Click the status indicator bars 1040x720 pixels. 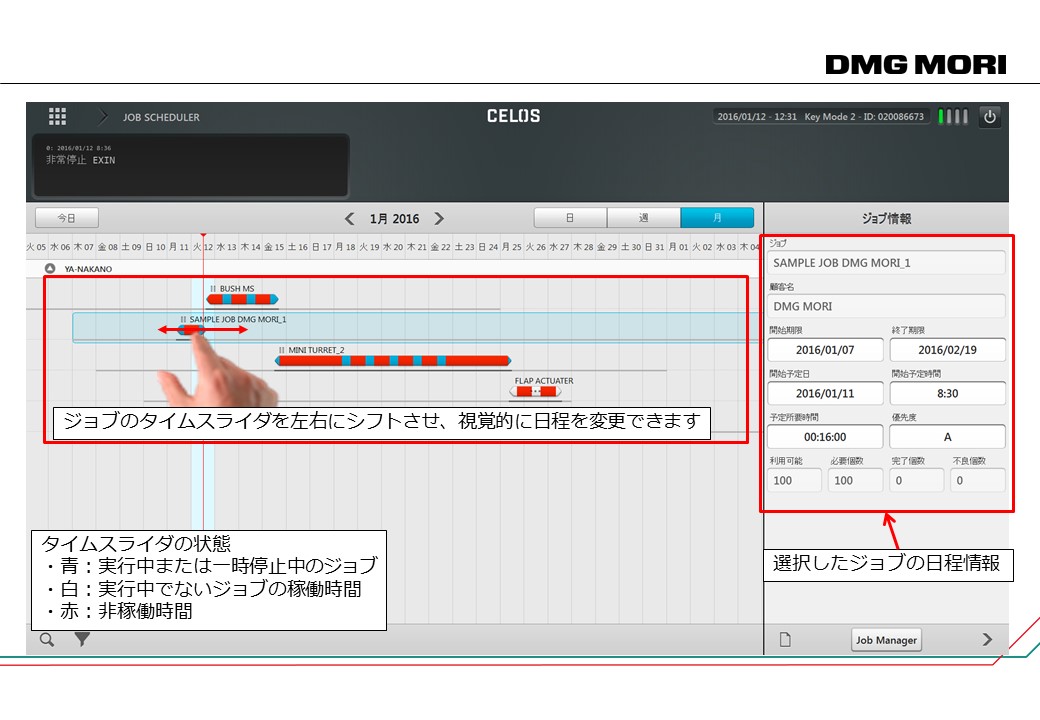click(x=953, y=117)
